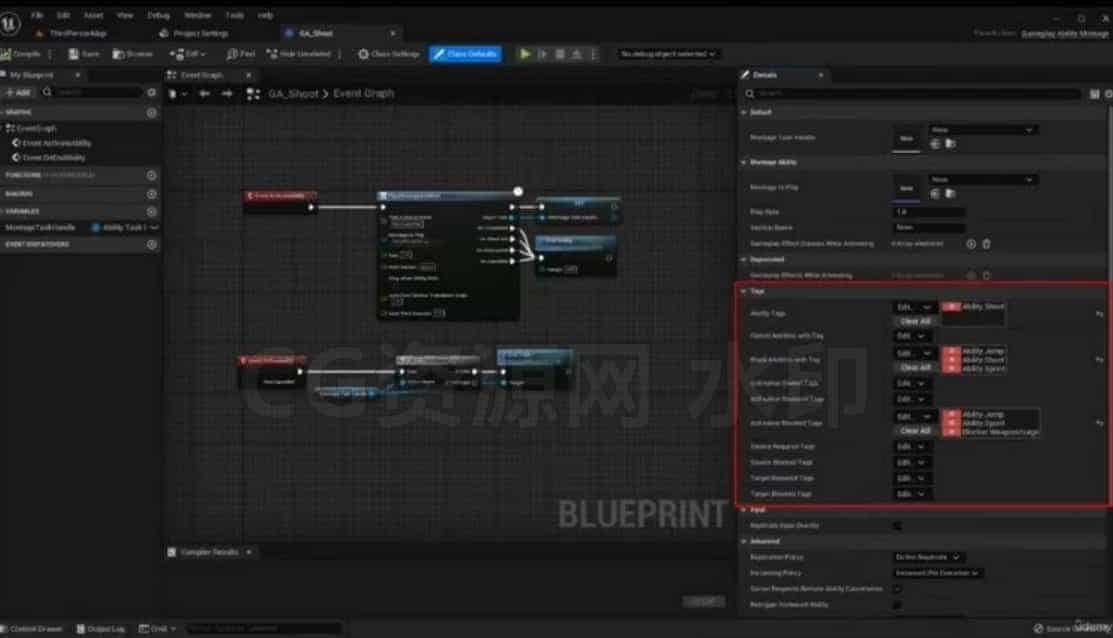Click the Unreal Engine logo
The height and width of the screenshot is (638, 1113).
click(x=9, y=23)
